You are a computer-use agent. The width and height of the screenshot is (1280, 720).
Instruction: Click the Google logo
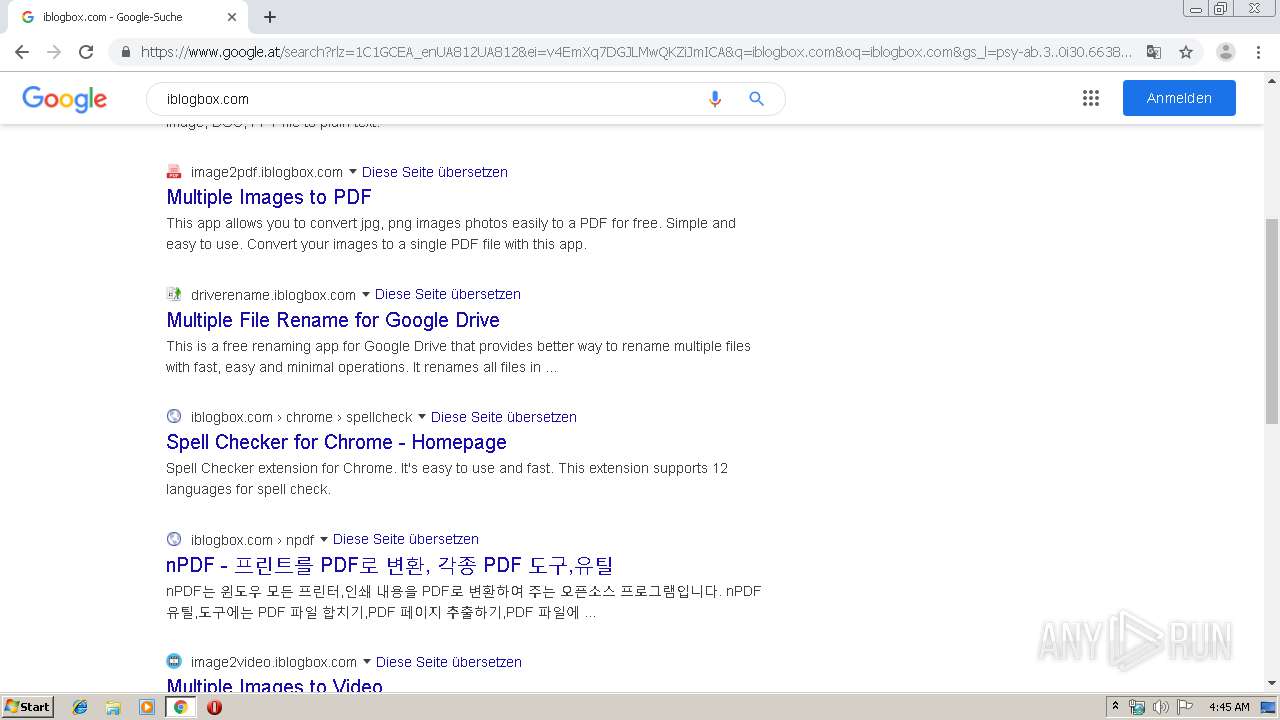click(64, 99)
